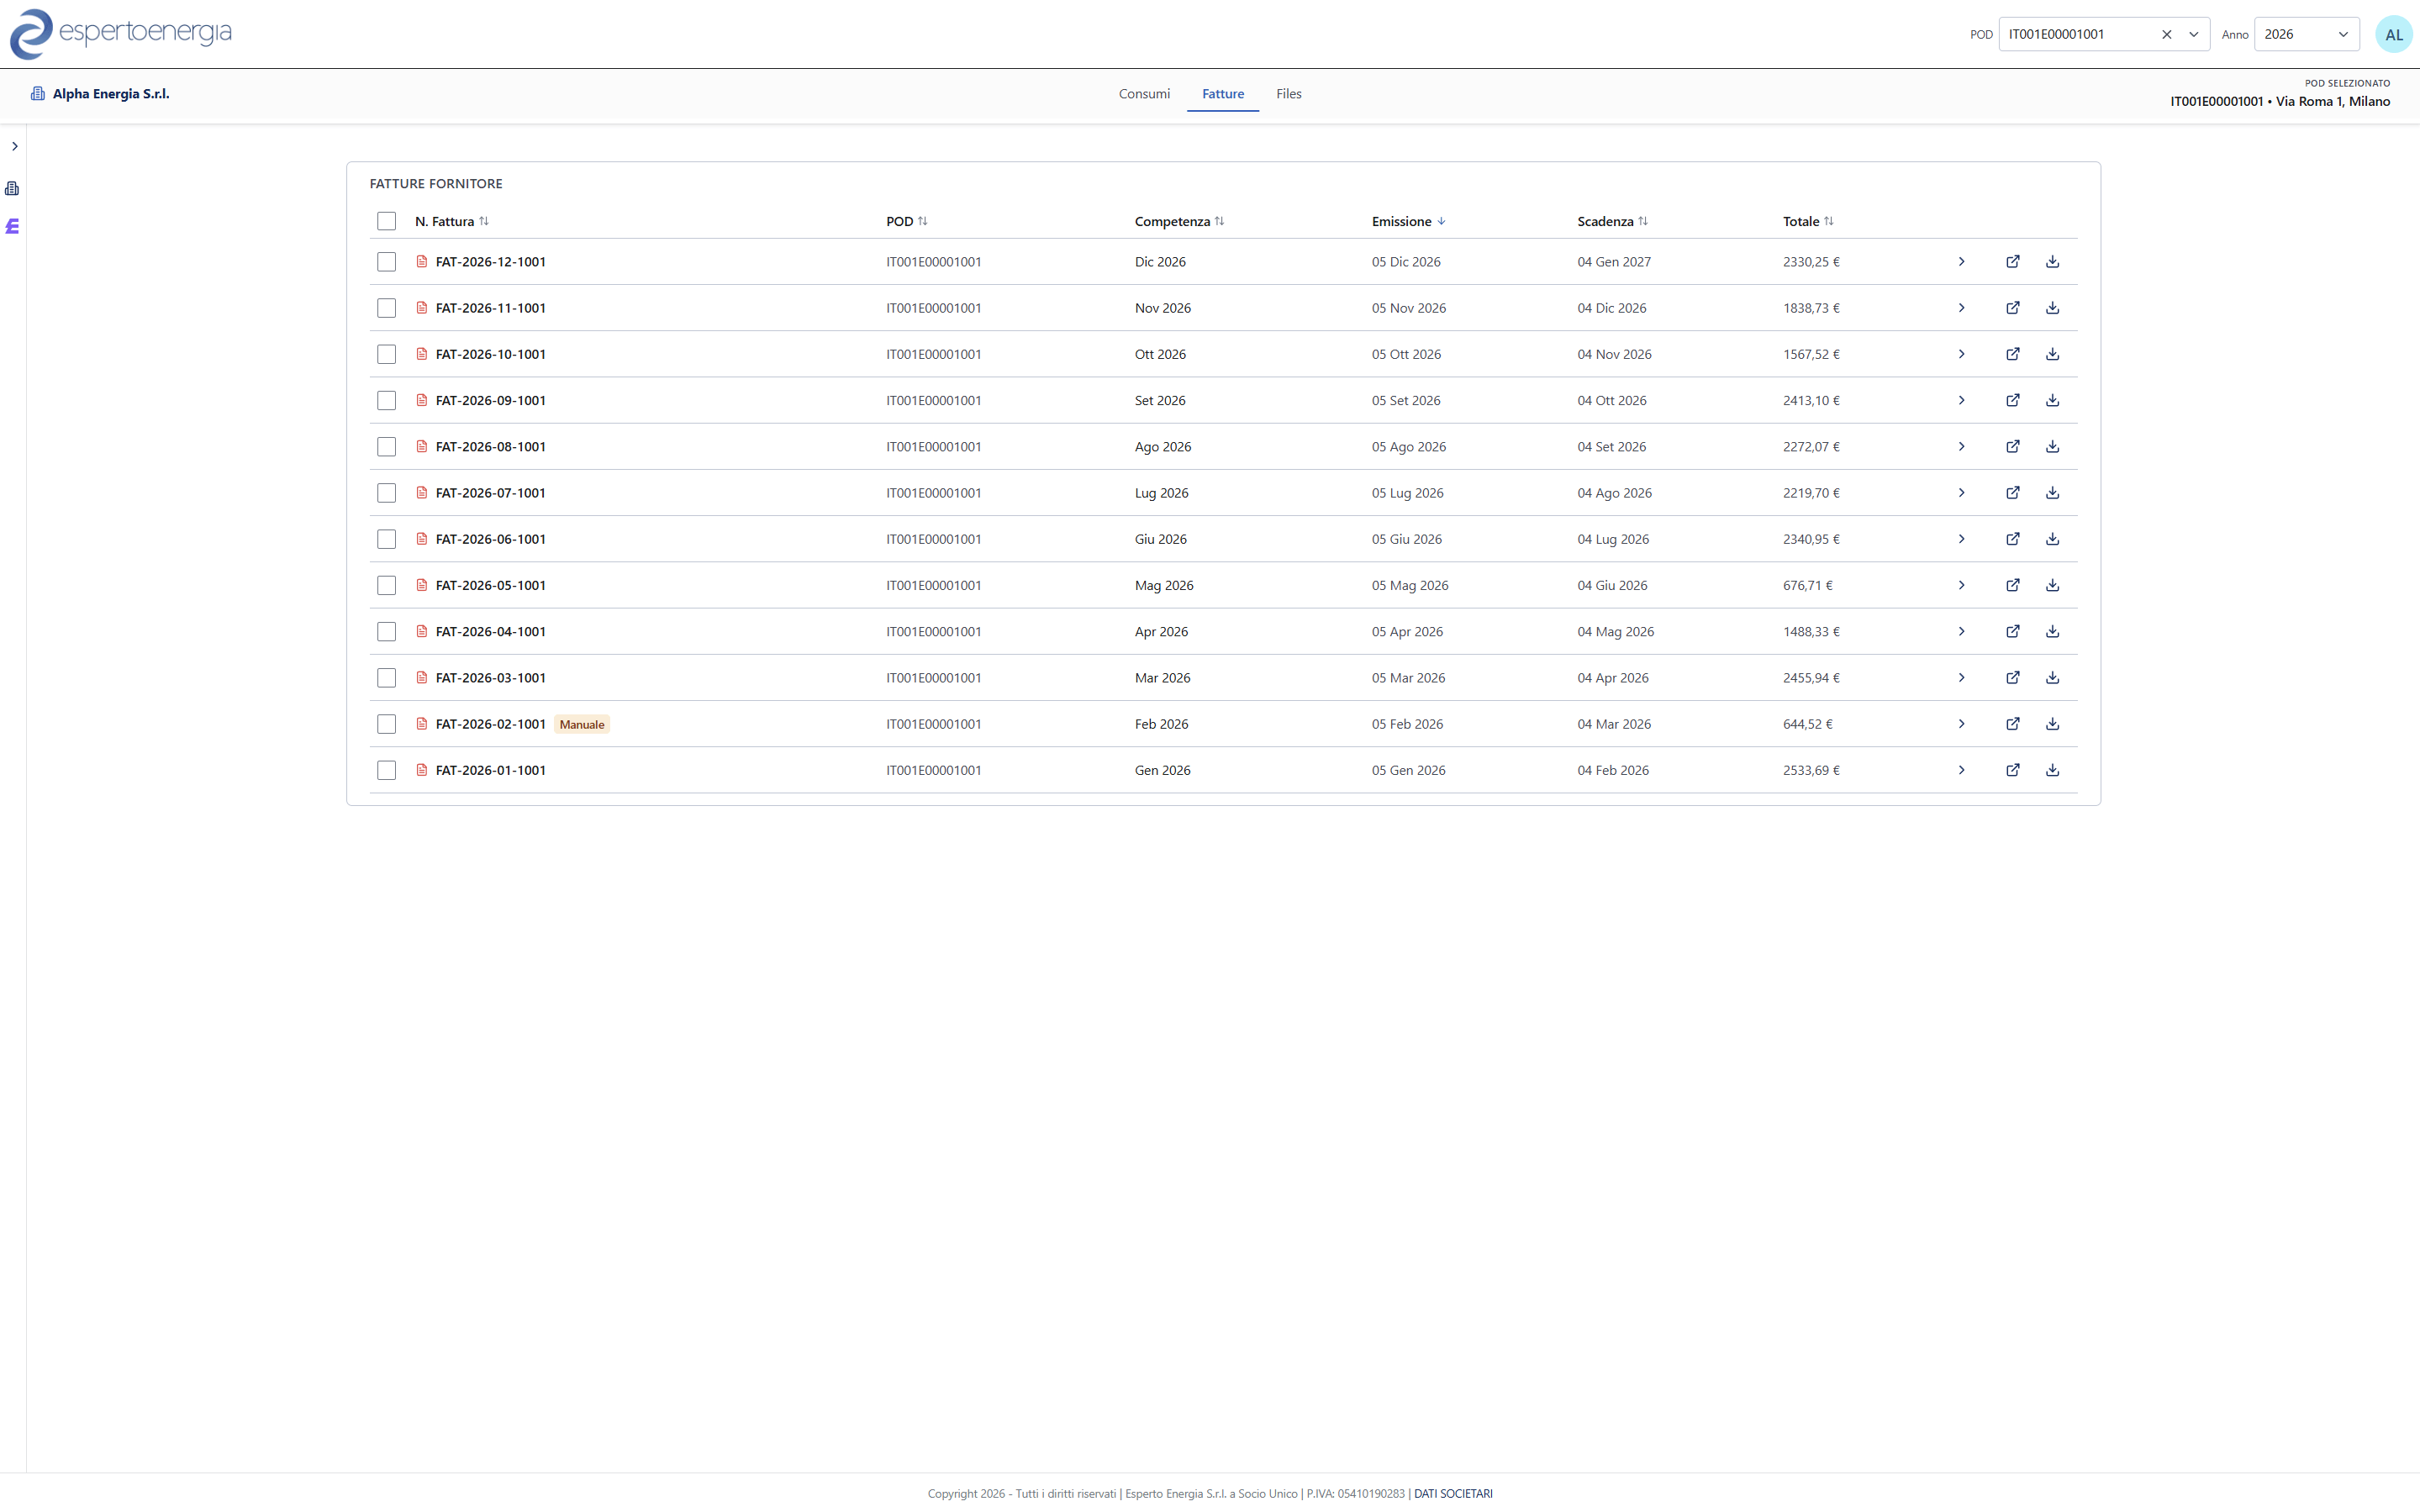Click the POD selezionato address text
Viewport: 2420px width, 1512px height.
click(x=2280, y=101)
